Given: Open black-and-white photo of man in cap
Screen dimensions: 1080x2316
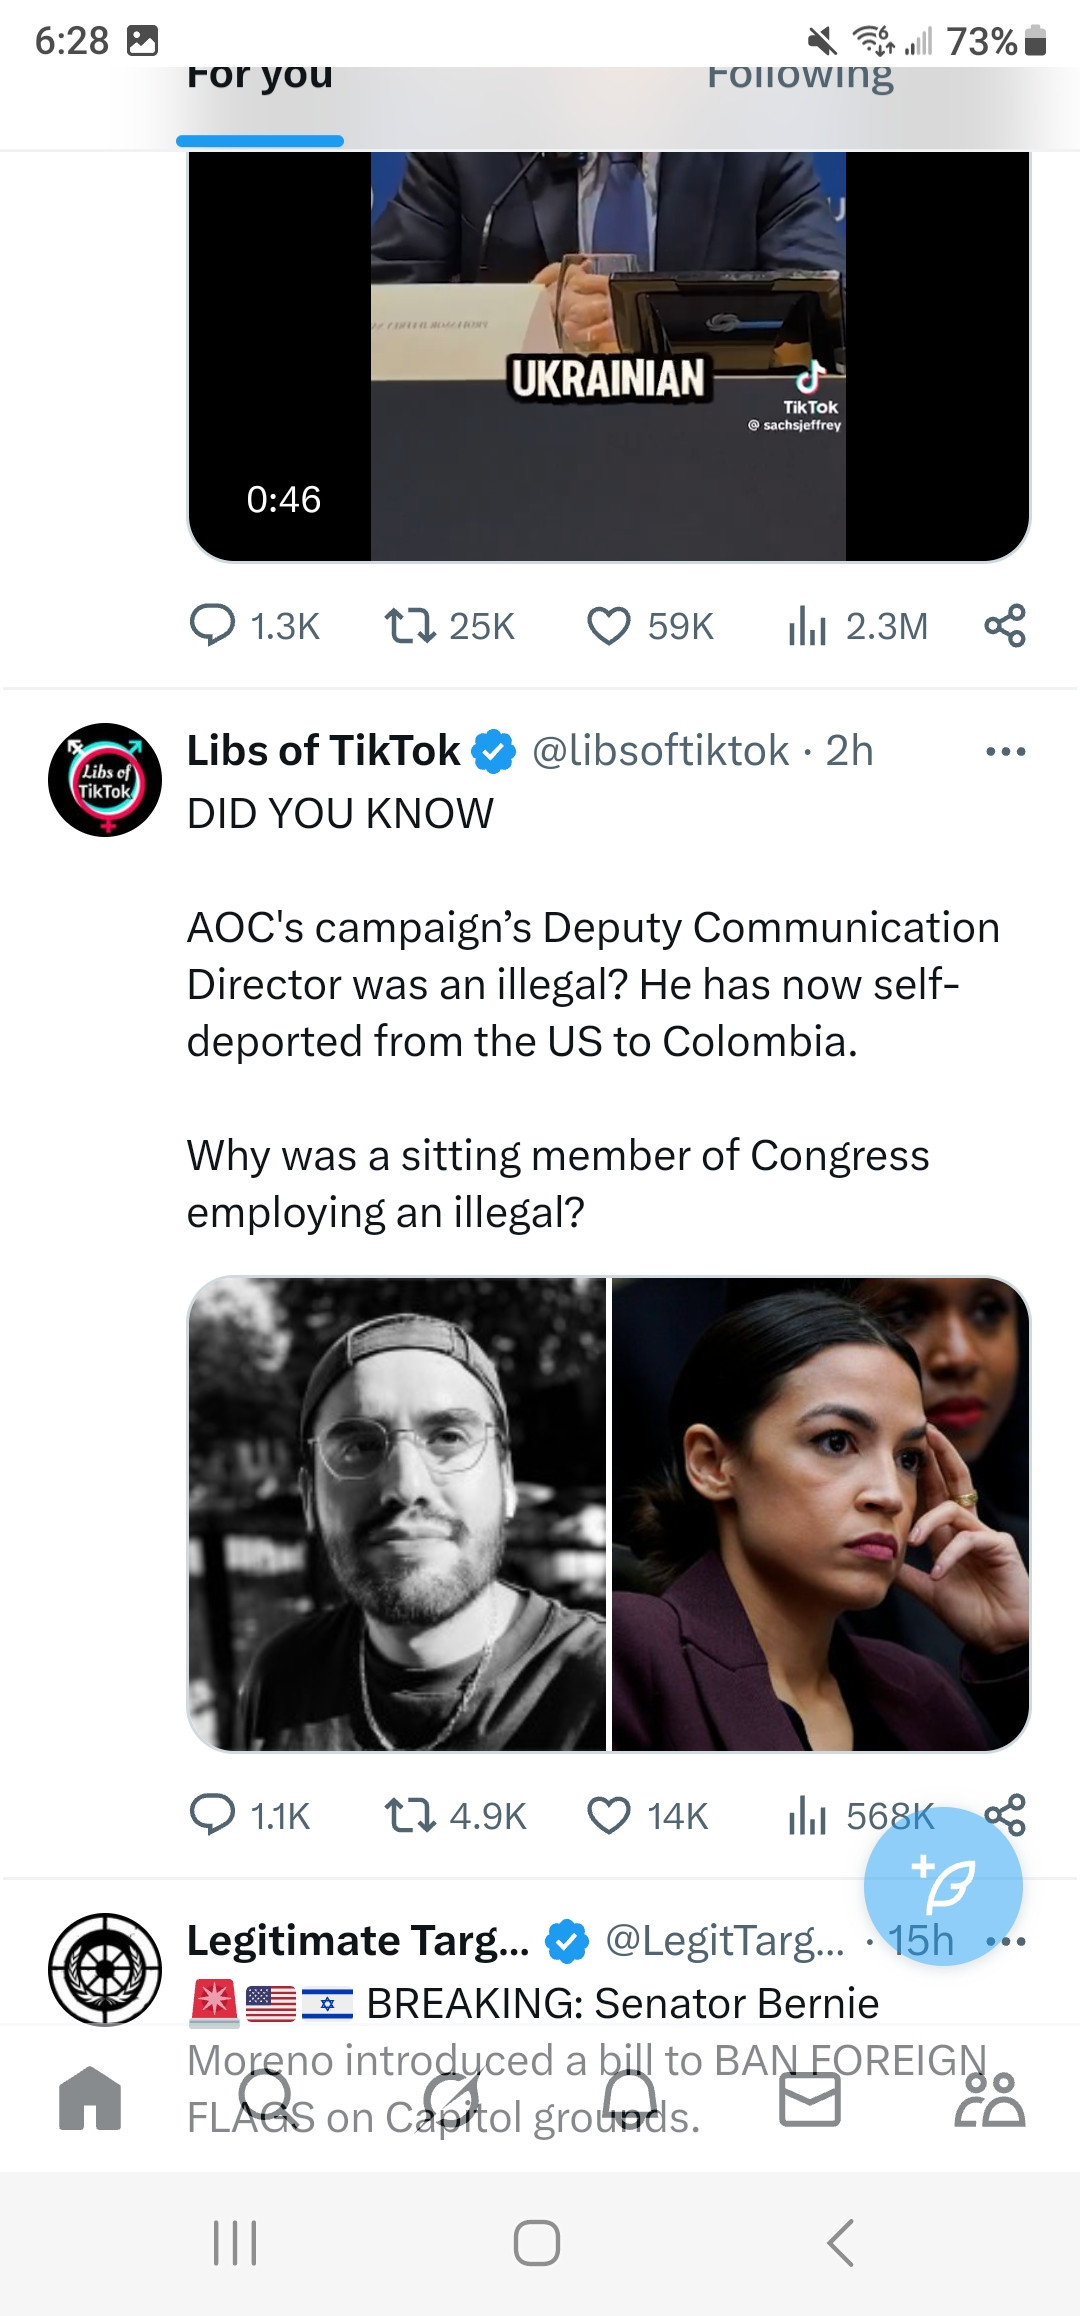Looking at the screenshot, I should point(398,1514).
